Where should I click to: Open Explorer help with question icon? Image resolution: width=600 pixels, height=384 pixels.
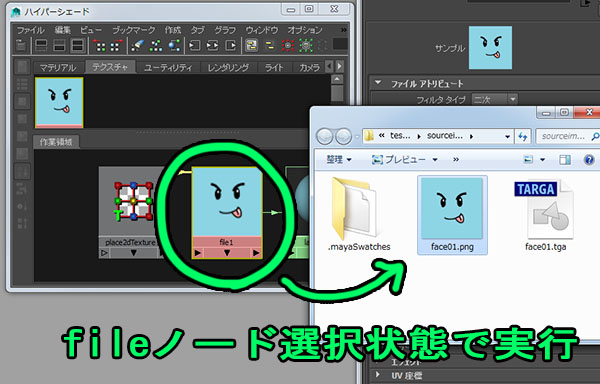tap(589, 159)
